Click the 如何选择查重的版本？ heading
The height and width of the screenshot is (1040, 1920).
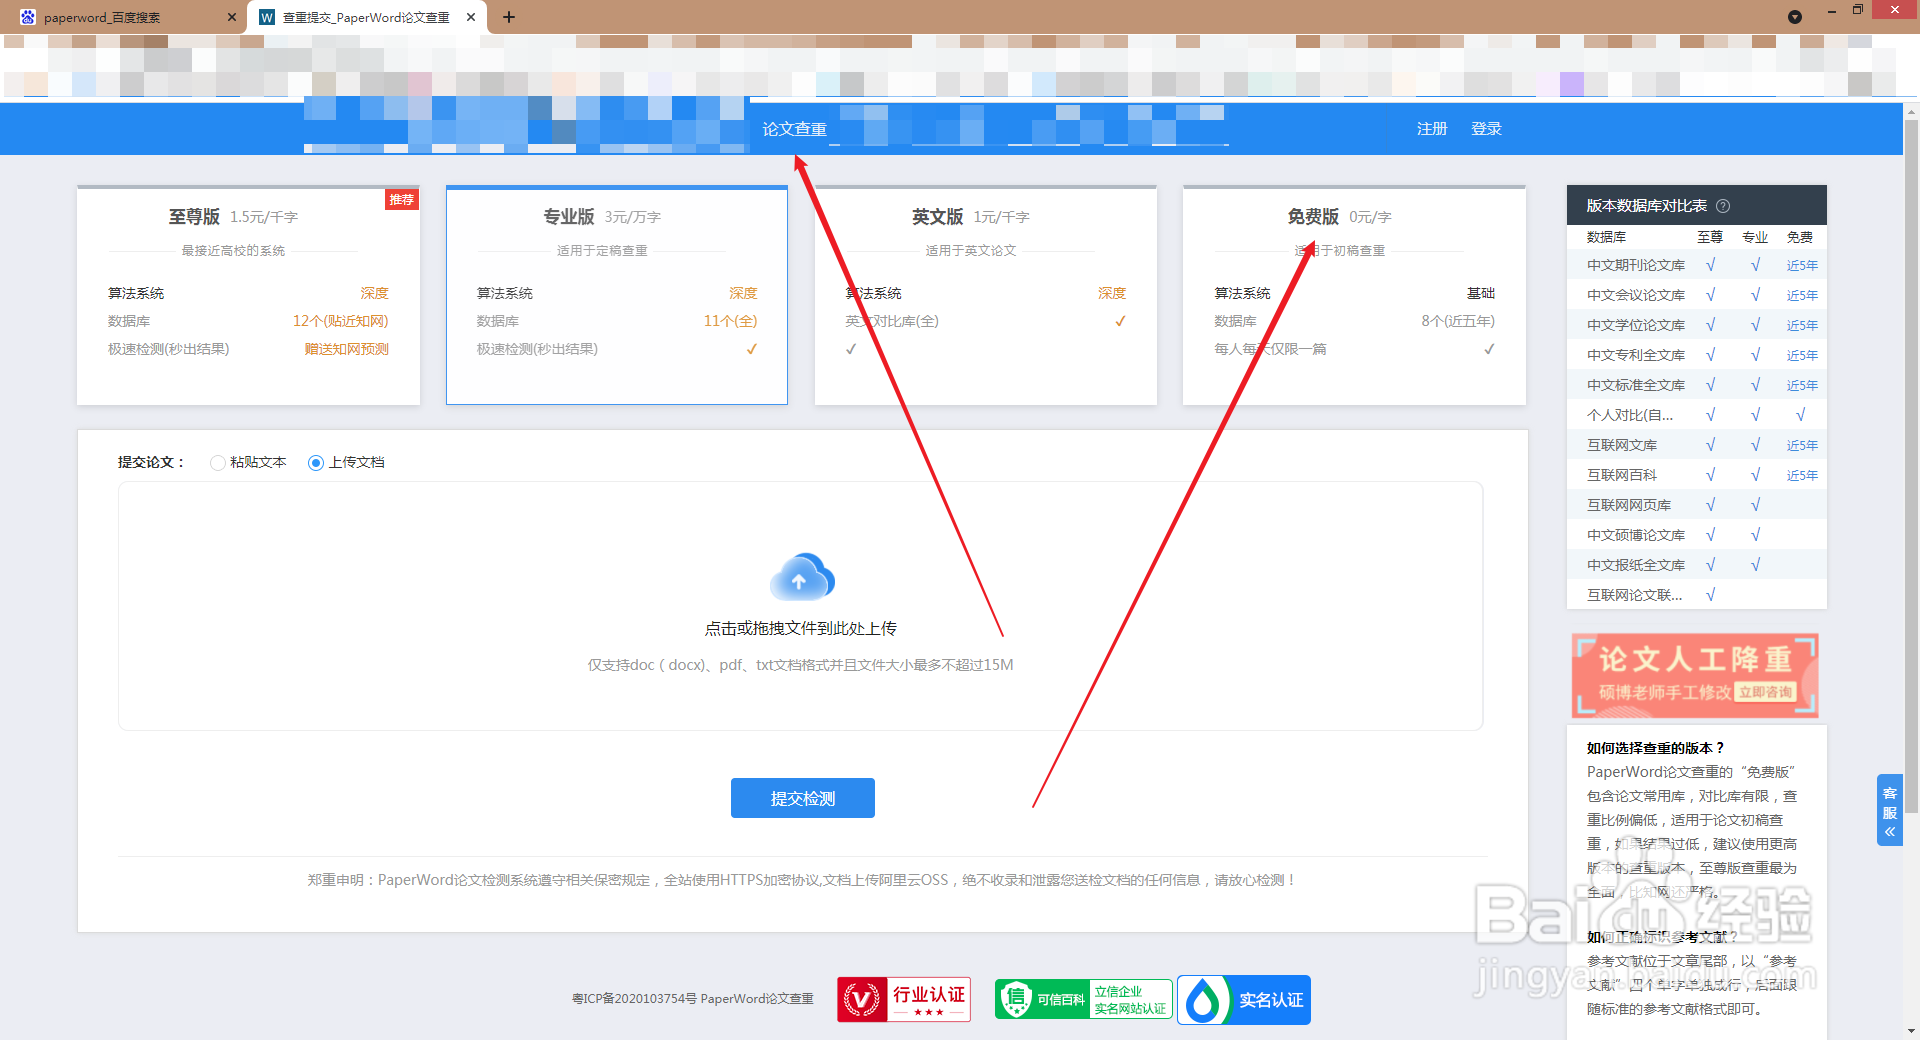[1656, 748]
